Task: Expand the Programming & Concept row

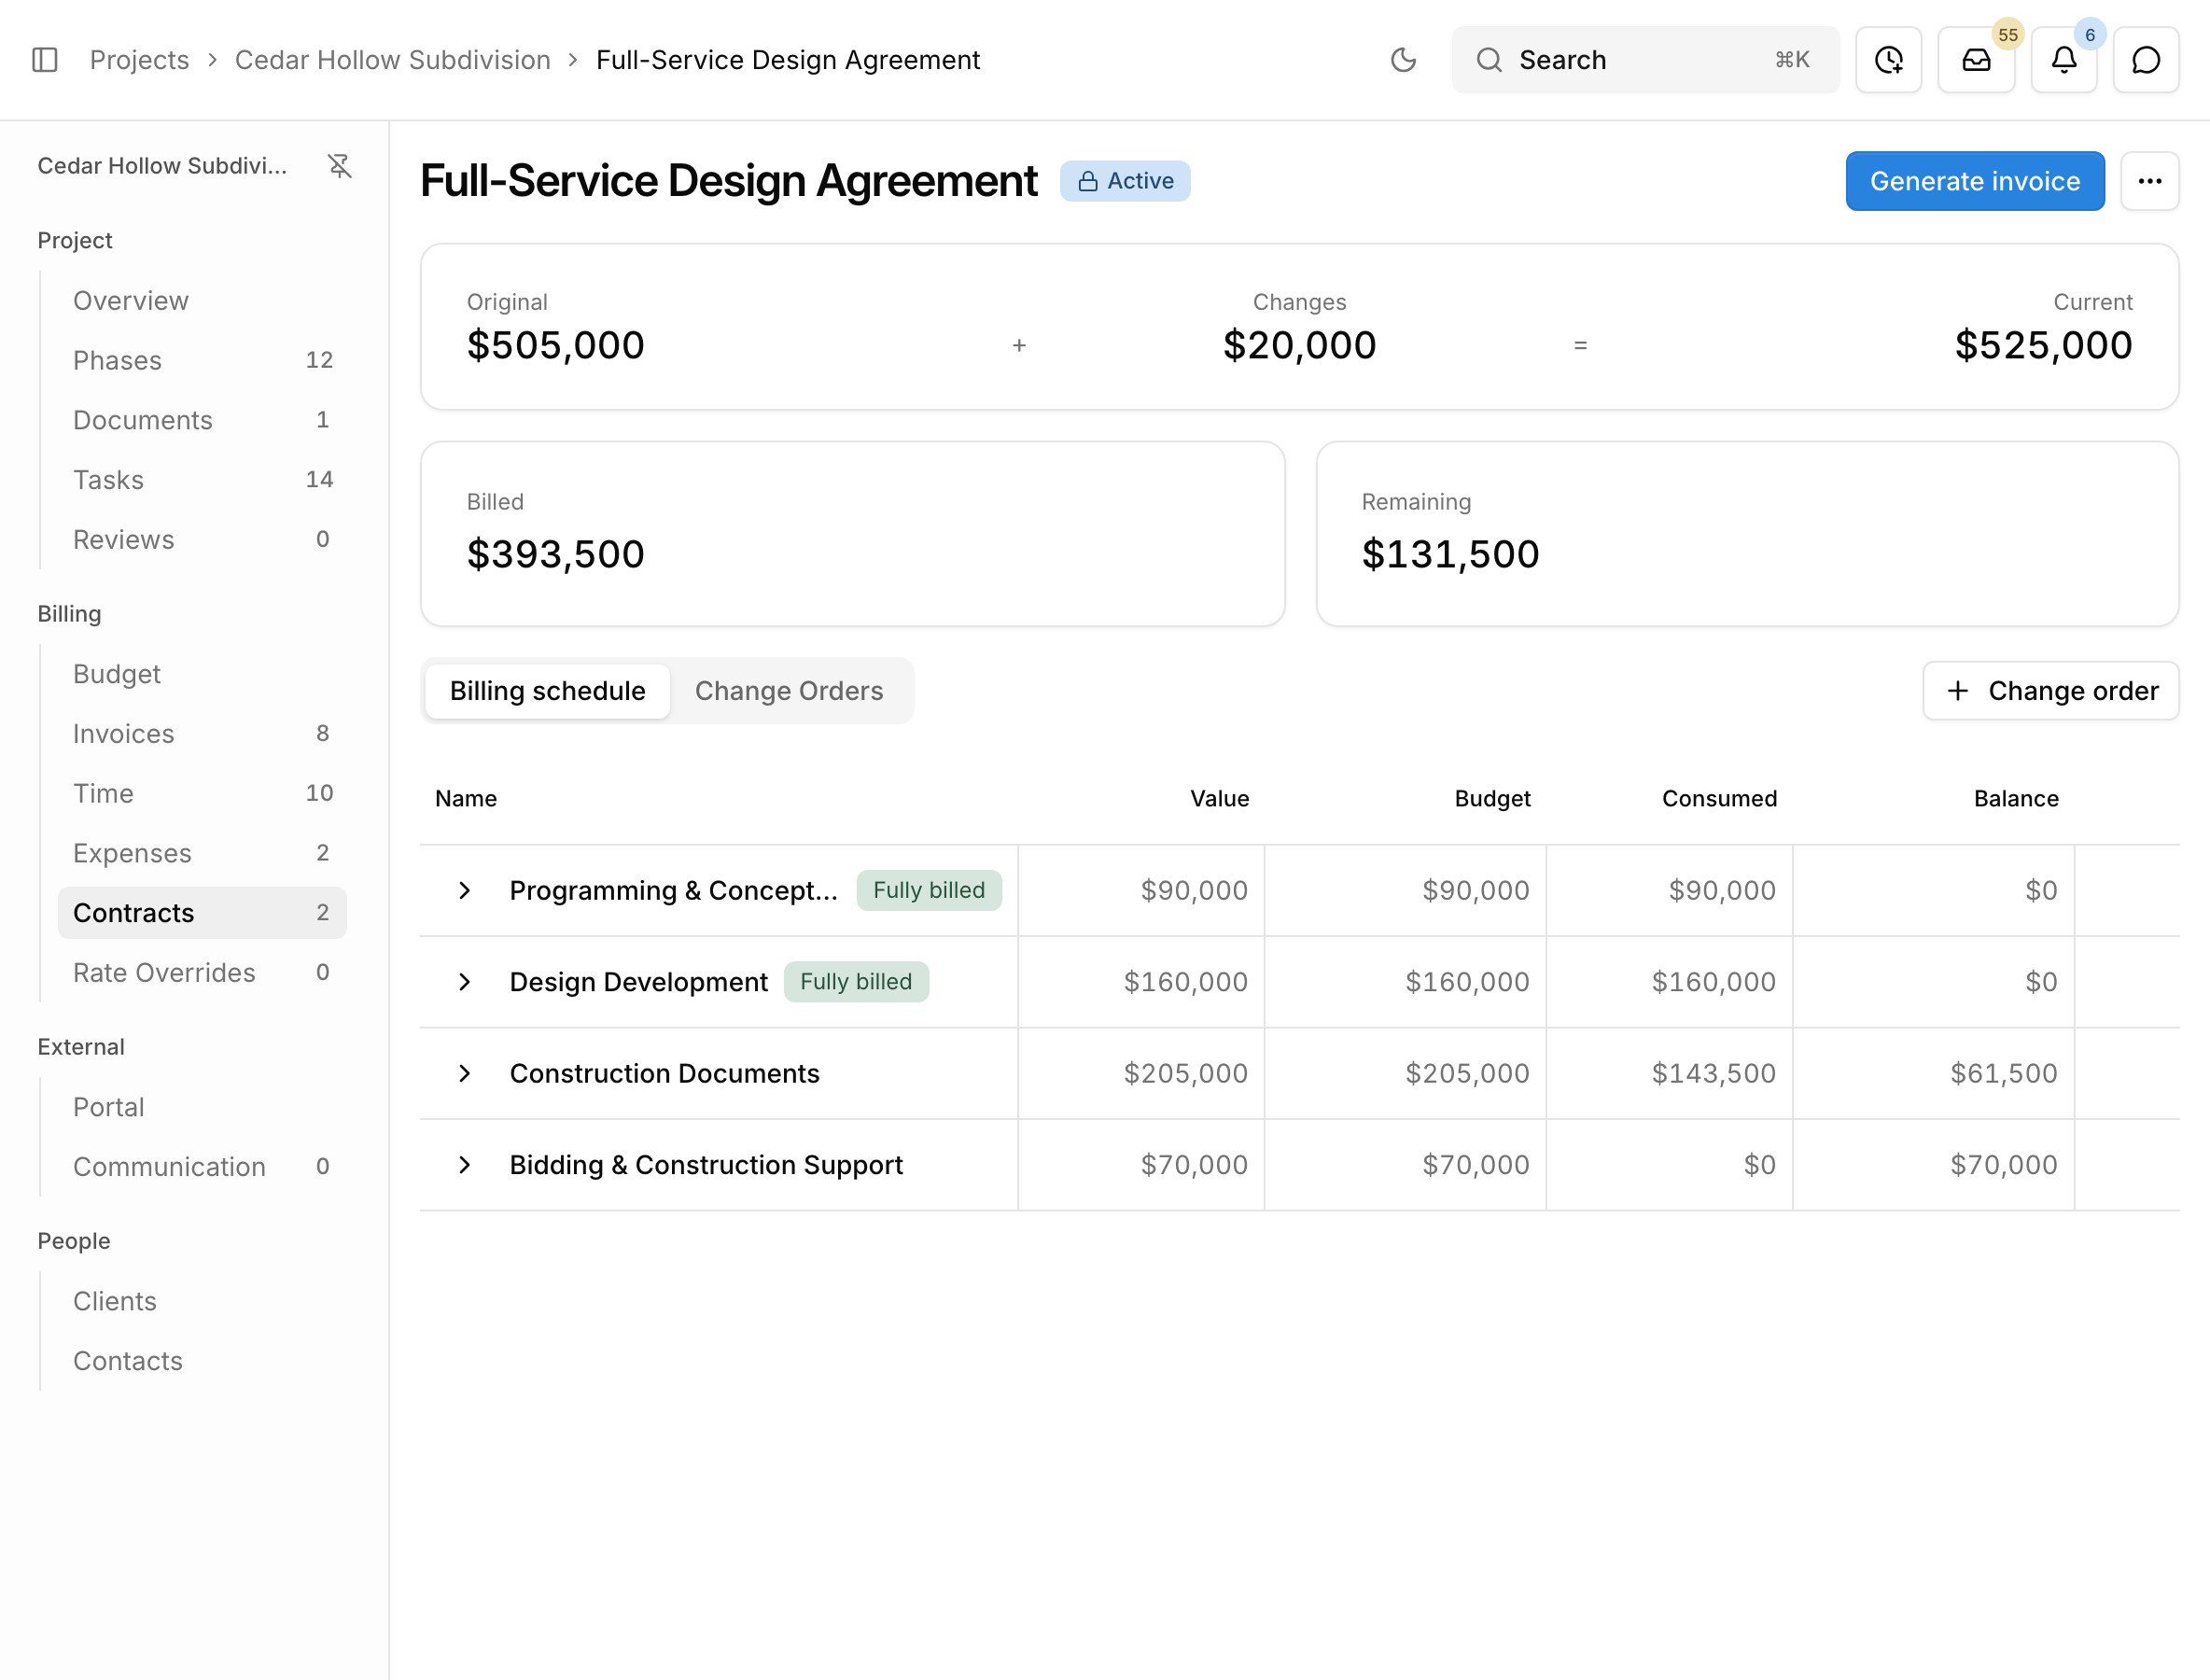Action: (464, 890)
